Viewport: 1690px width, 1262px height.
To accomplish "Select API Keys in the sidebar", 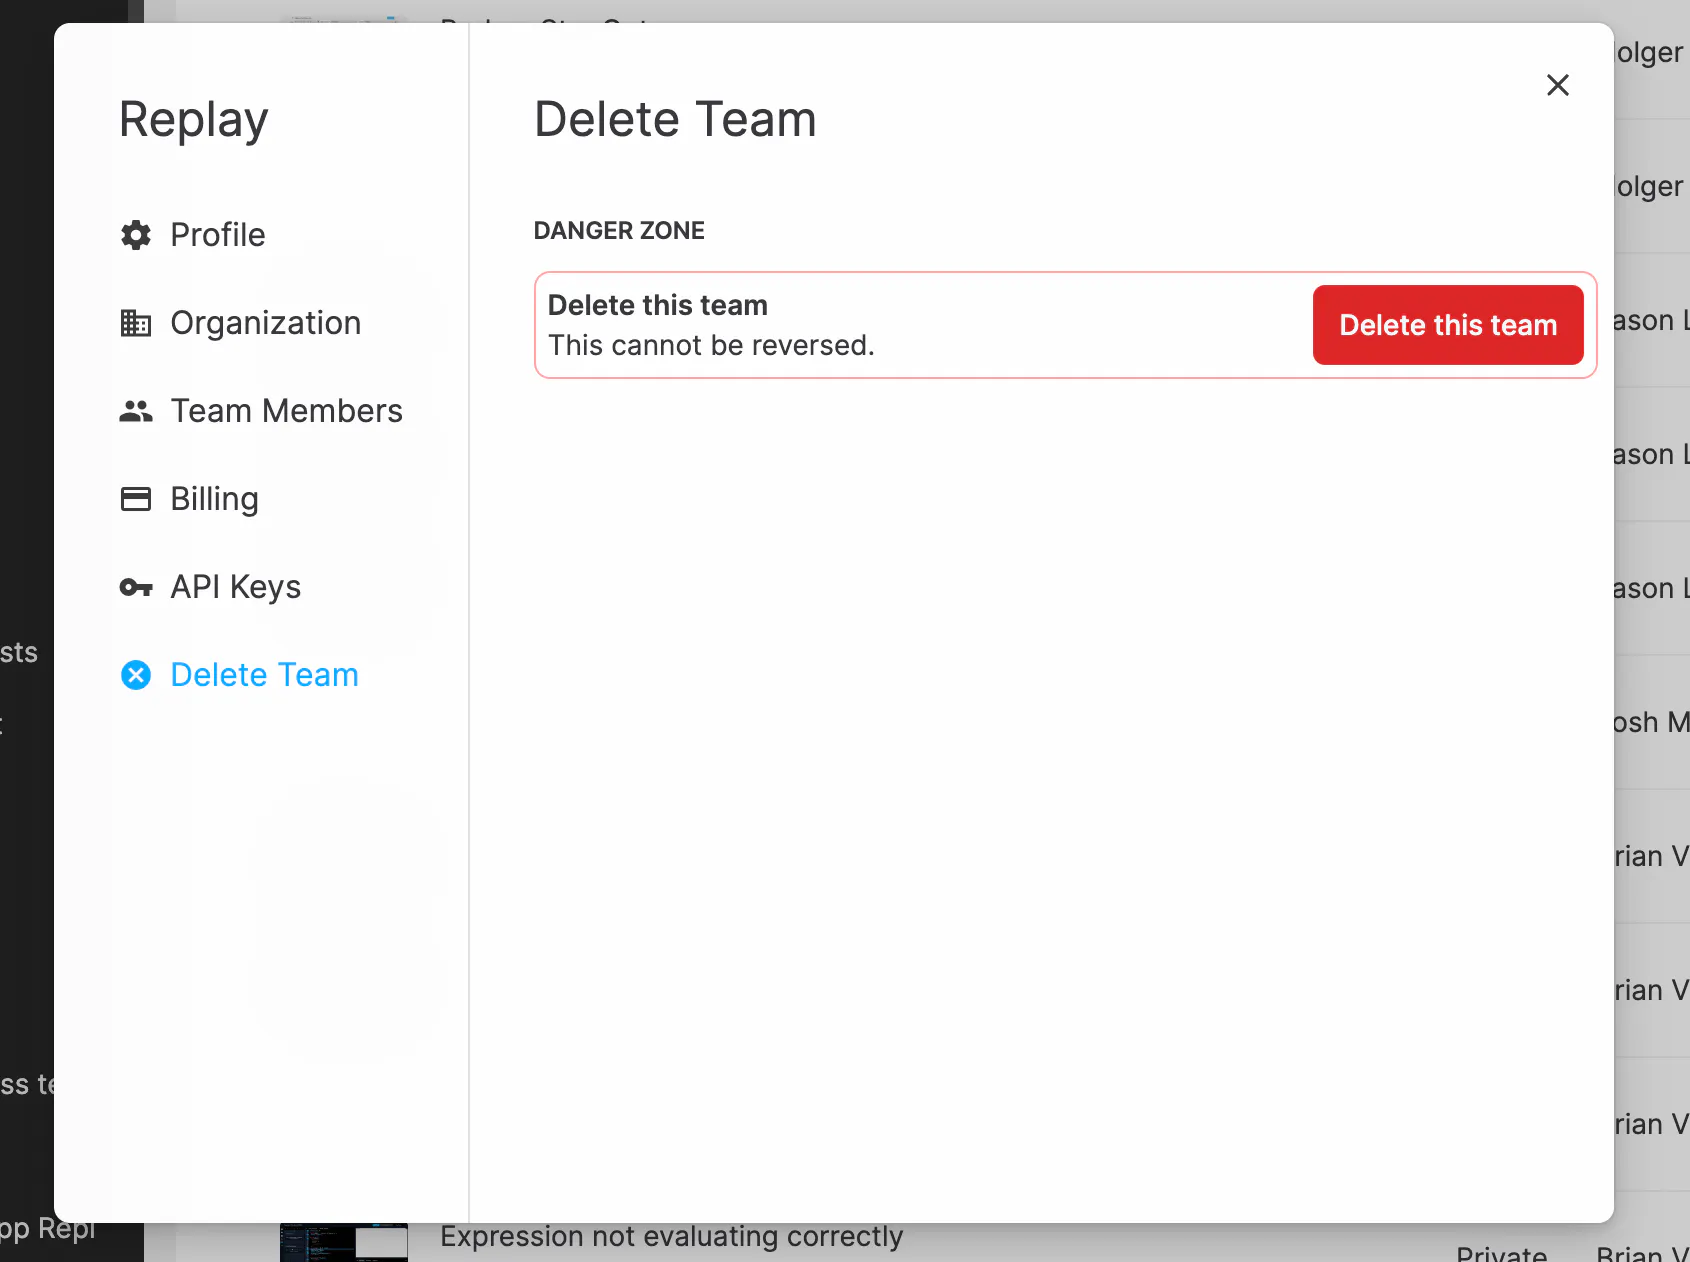I will coord(236,587).
